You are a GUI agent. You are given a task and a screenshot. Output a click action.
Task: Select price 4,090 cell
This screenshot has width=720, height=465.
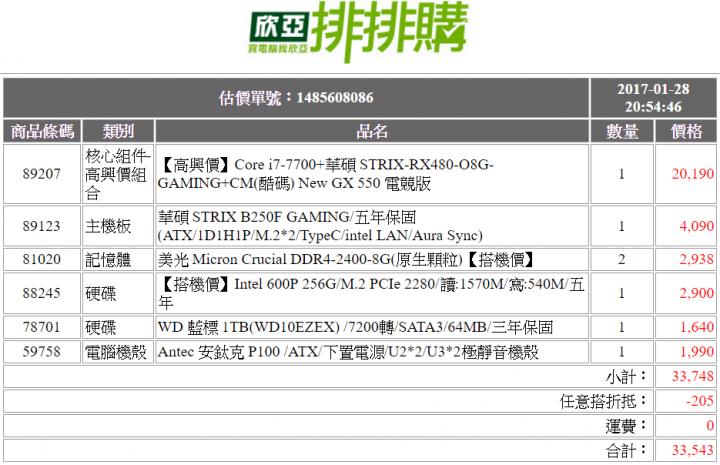pos(686,226)
